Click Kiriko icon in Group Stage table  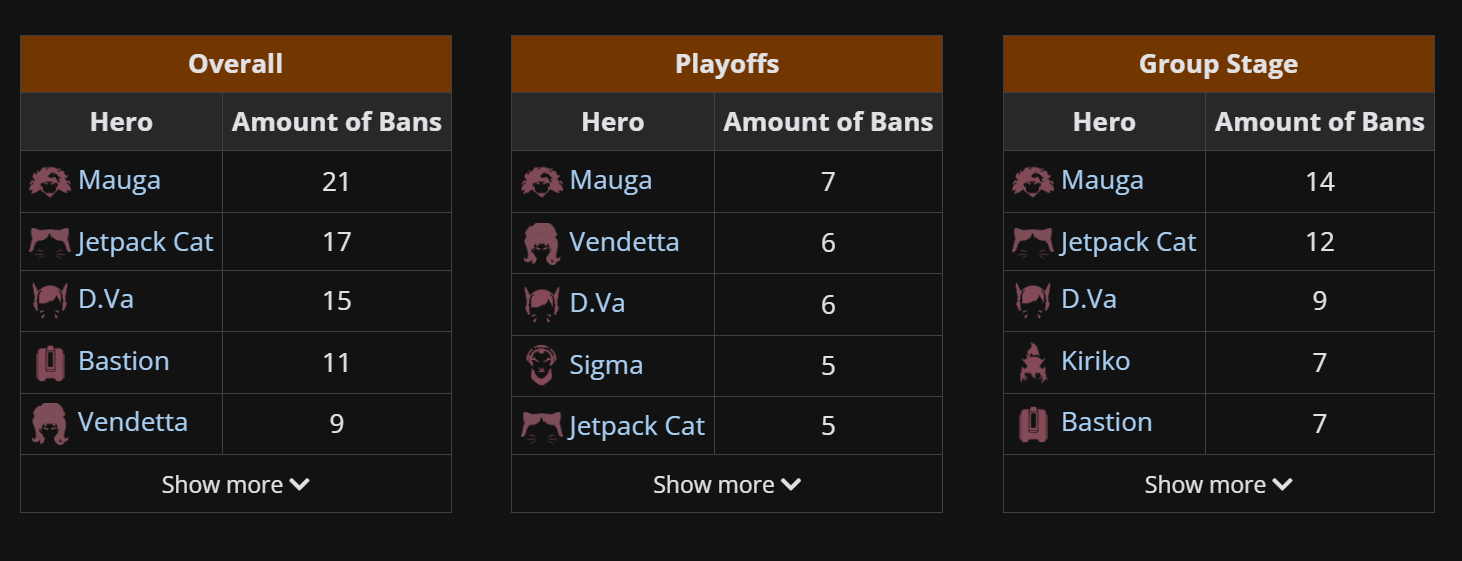click(x=1032, y=361)
